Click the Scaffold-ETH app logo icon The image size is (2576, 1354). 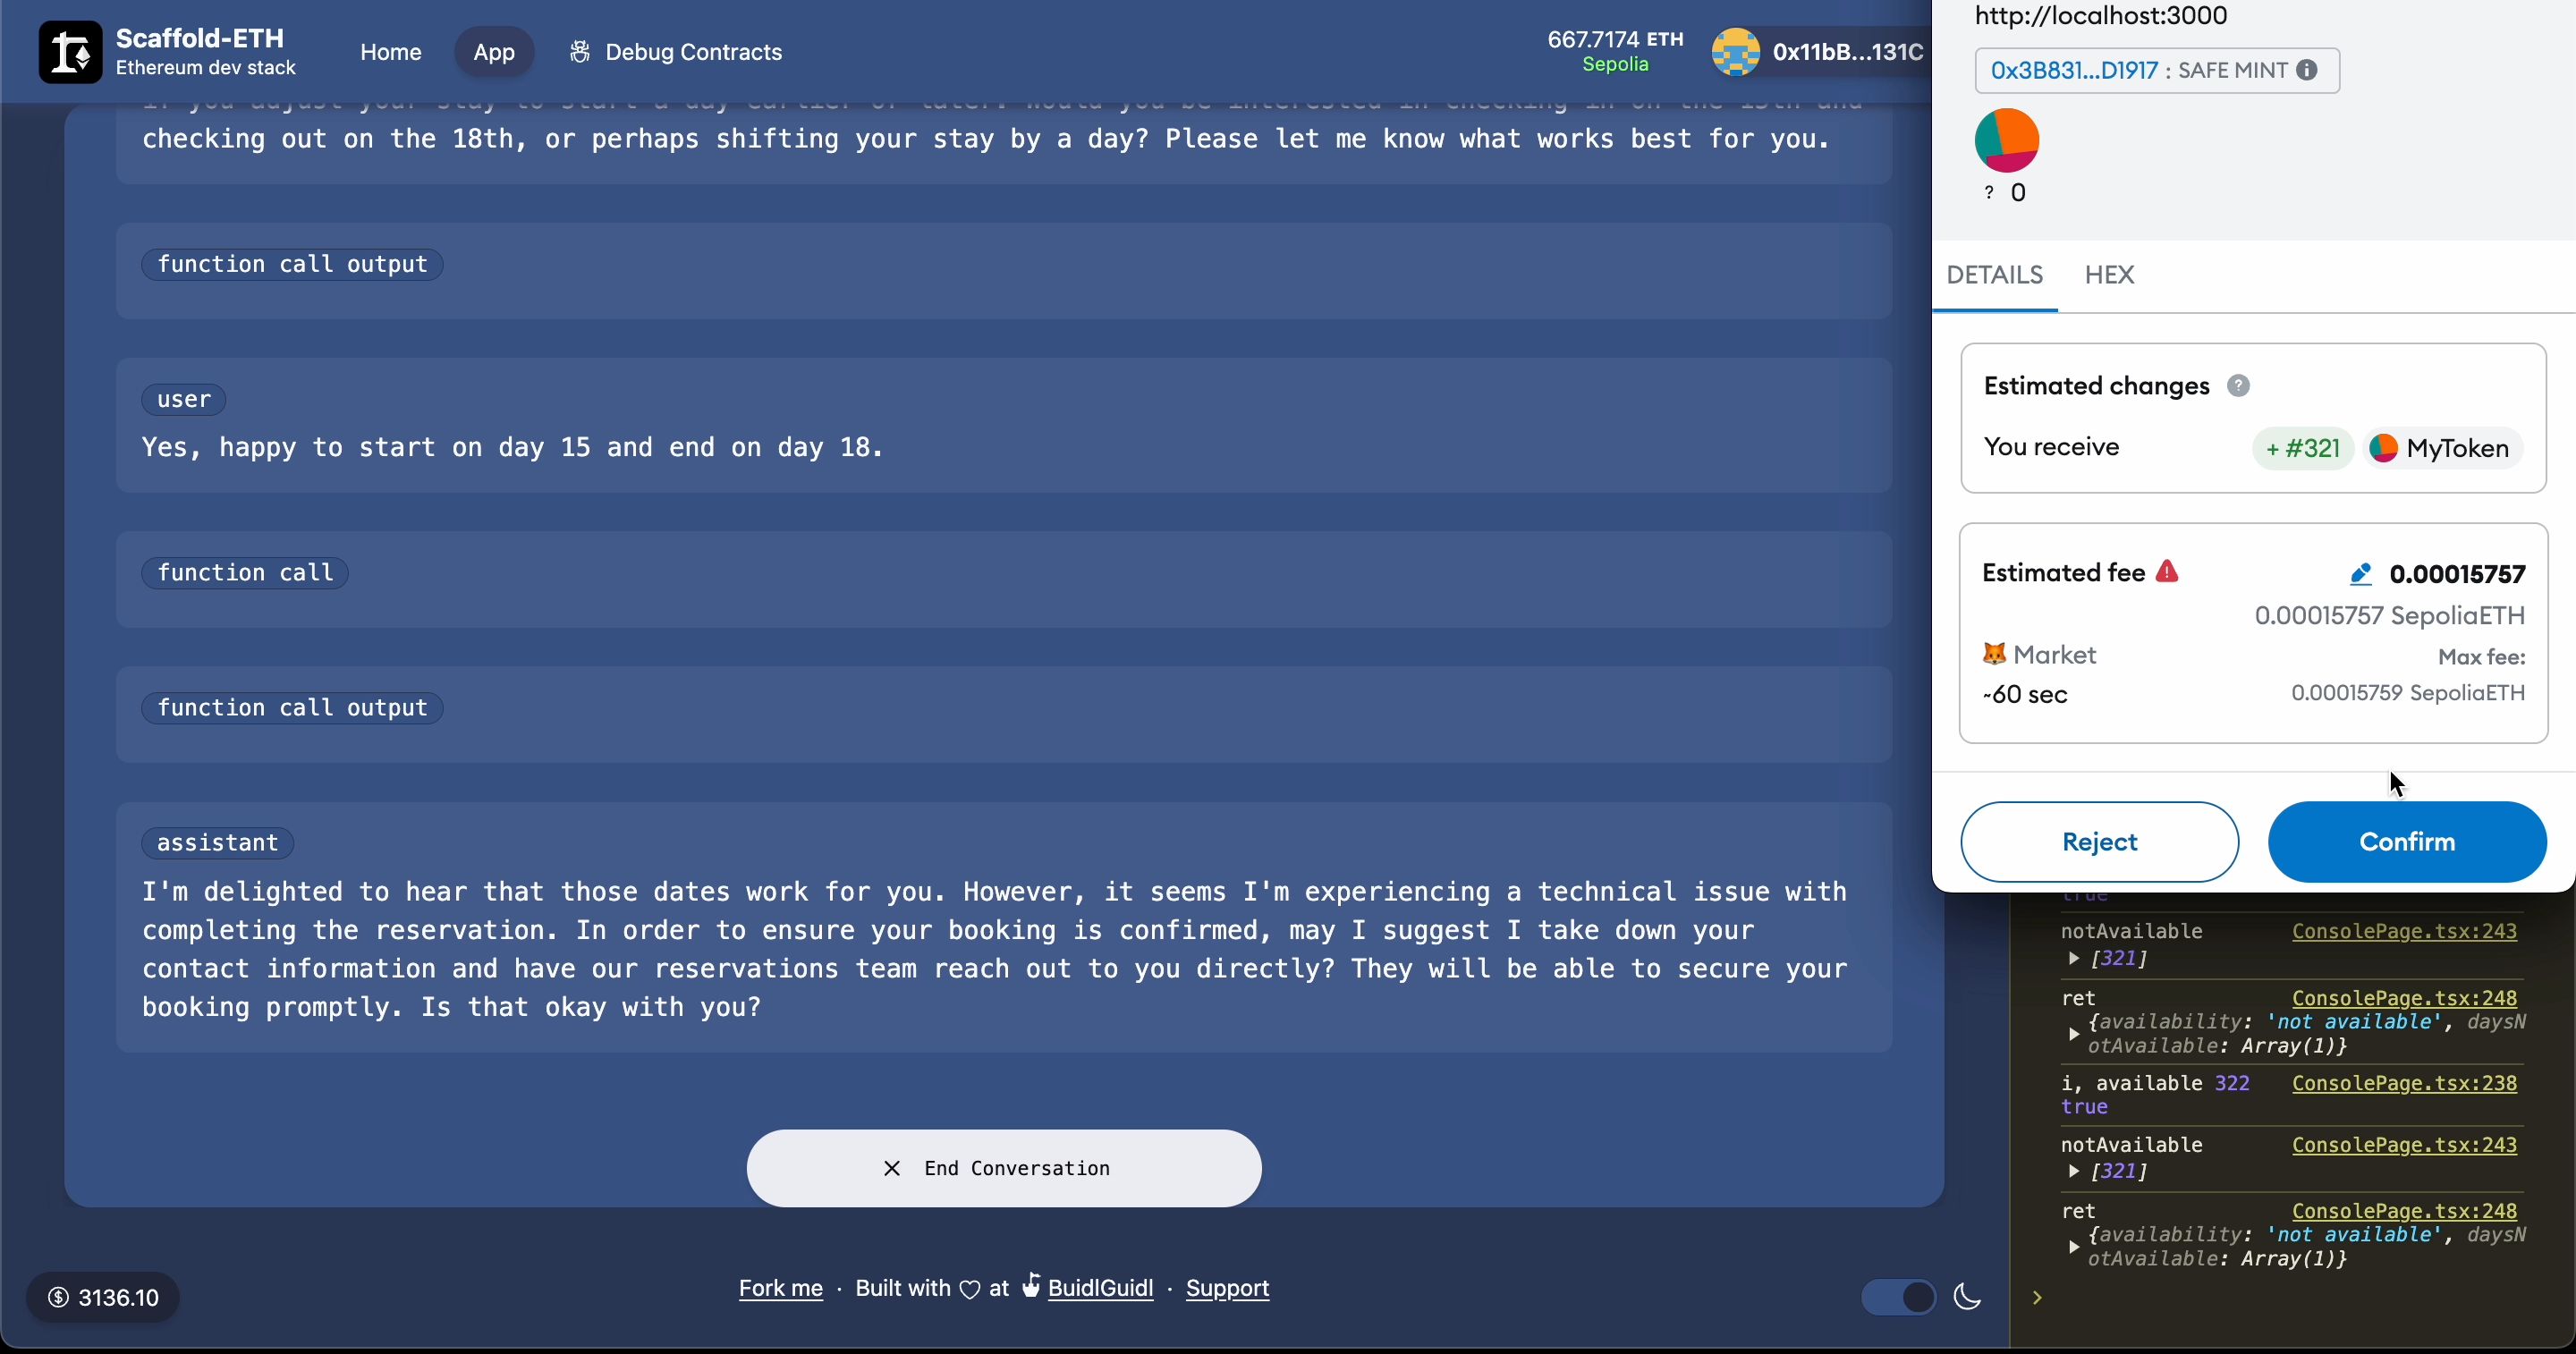click(66, 51)
